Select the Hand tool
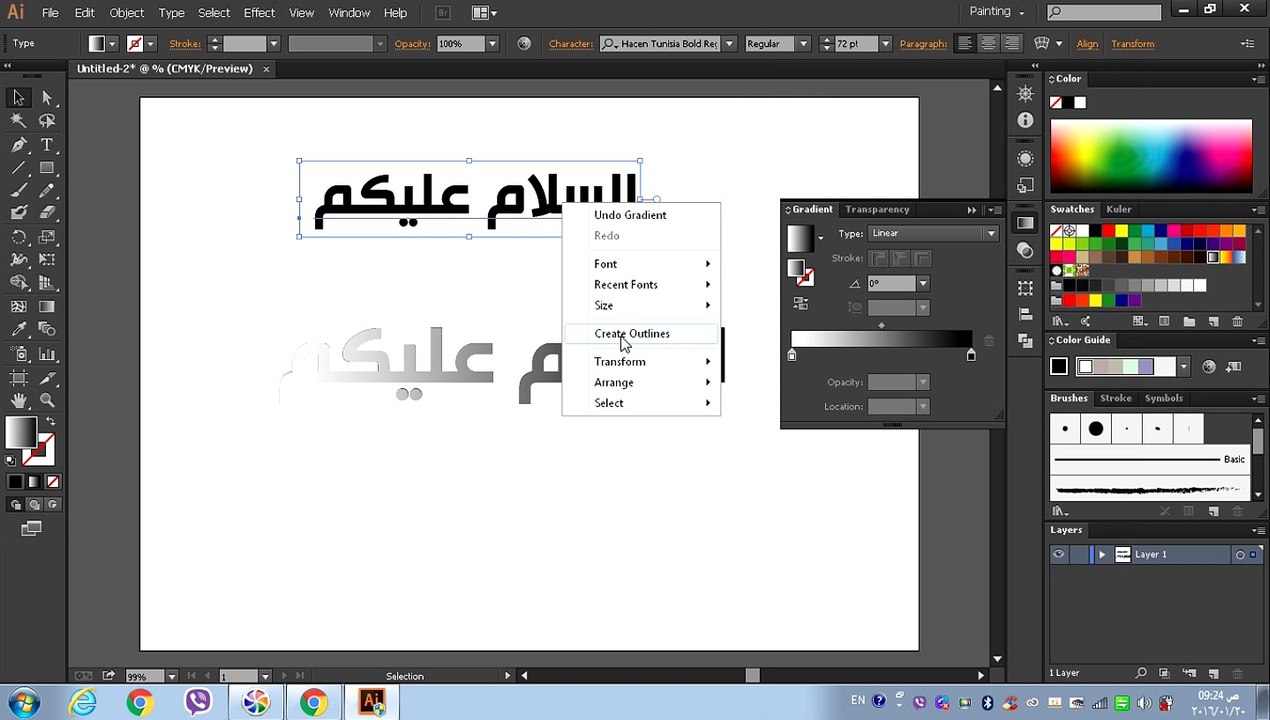 coord(18,400)
